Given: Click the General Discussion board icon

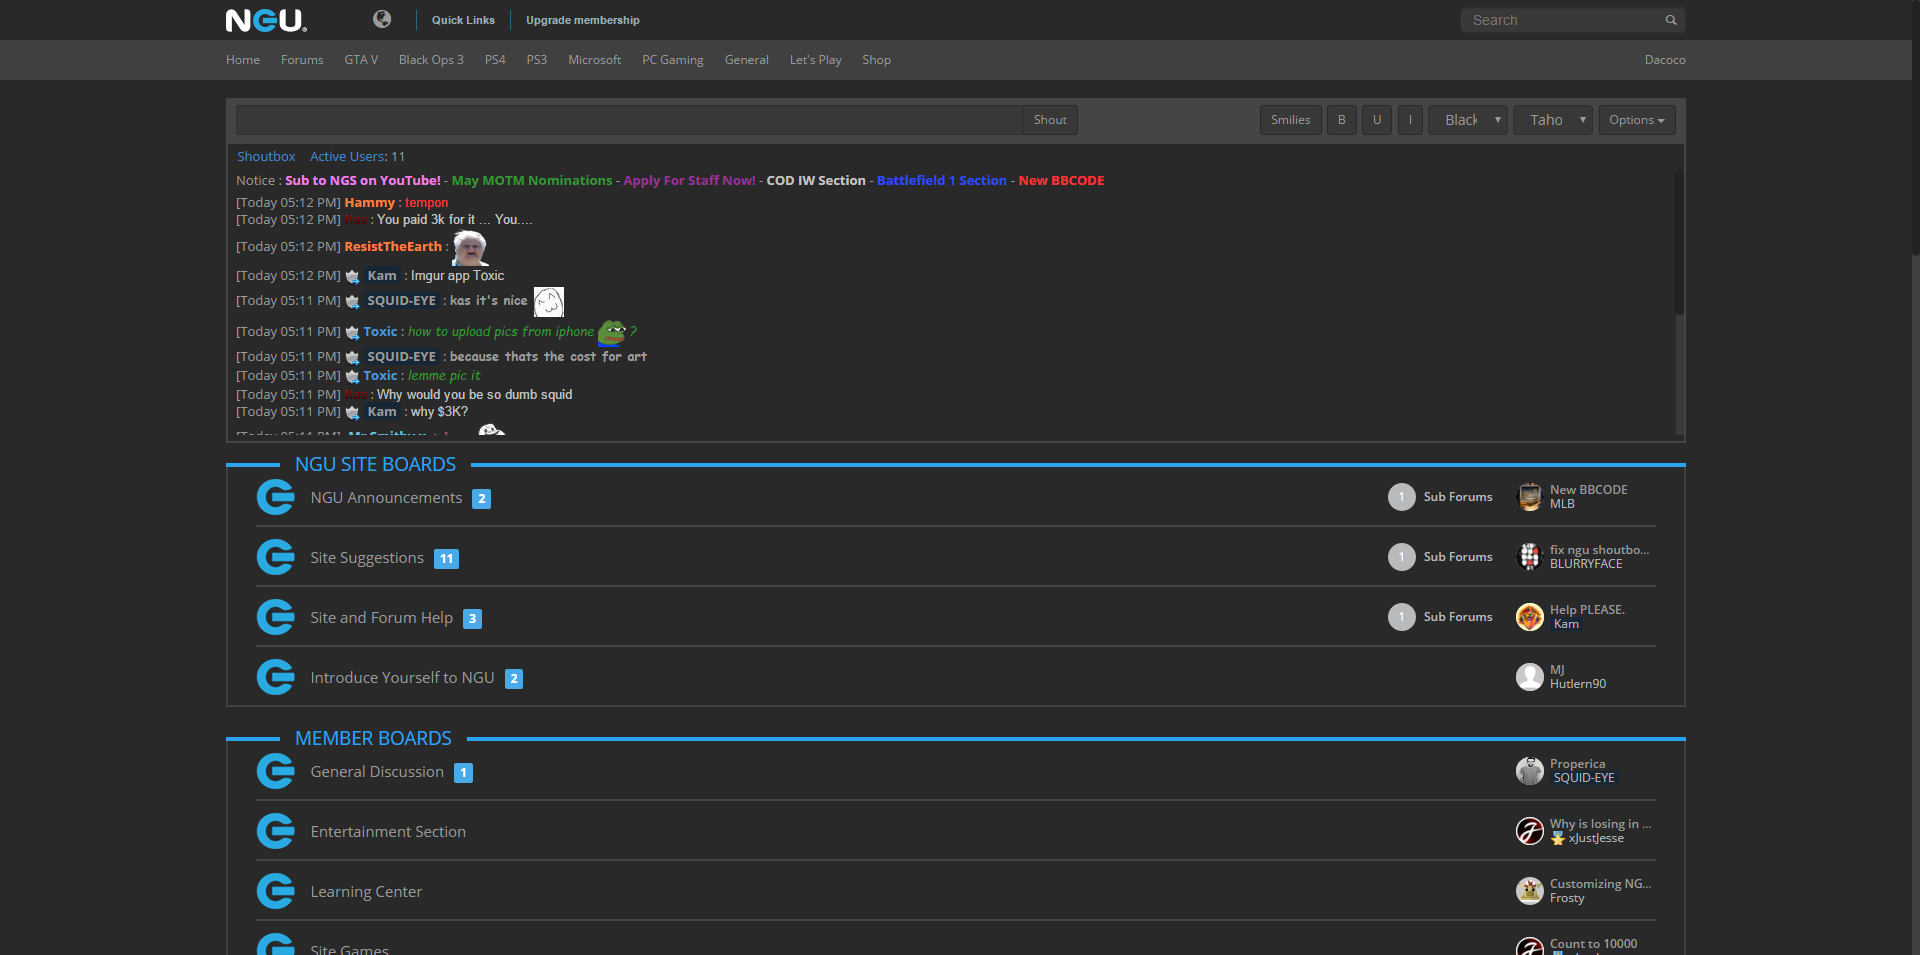Looking at the screenshot, I should click(275, 771).
